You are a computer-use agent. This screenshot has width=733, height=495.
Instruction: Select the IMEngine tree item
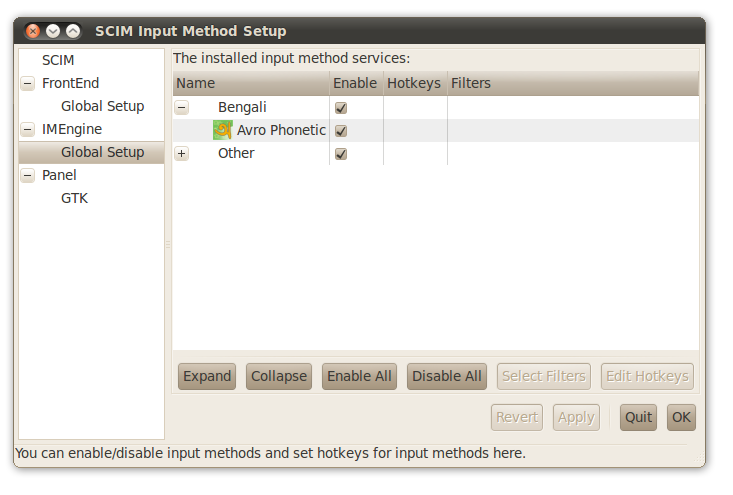tap(72, 129)
